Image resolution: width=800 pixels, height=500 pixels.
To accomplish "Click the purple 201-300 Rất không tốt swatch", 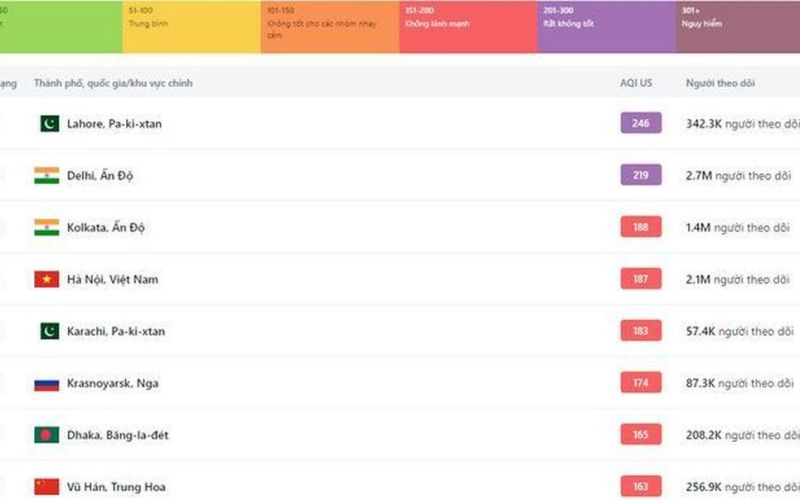I will (606, 27).
